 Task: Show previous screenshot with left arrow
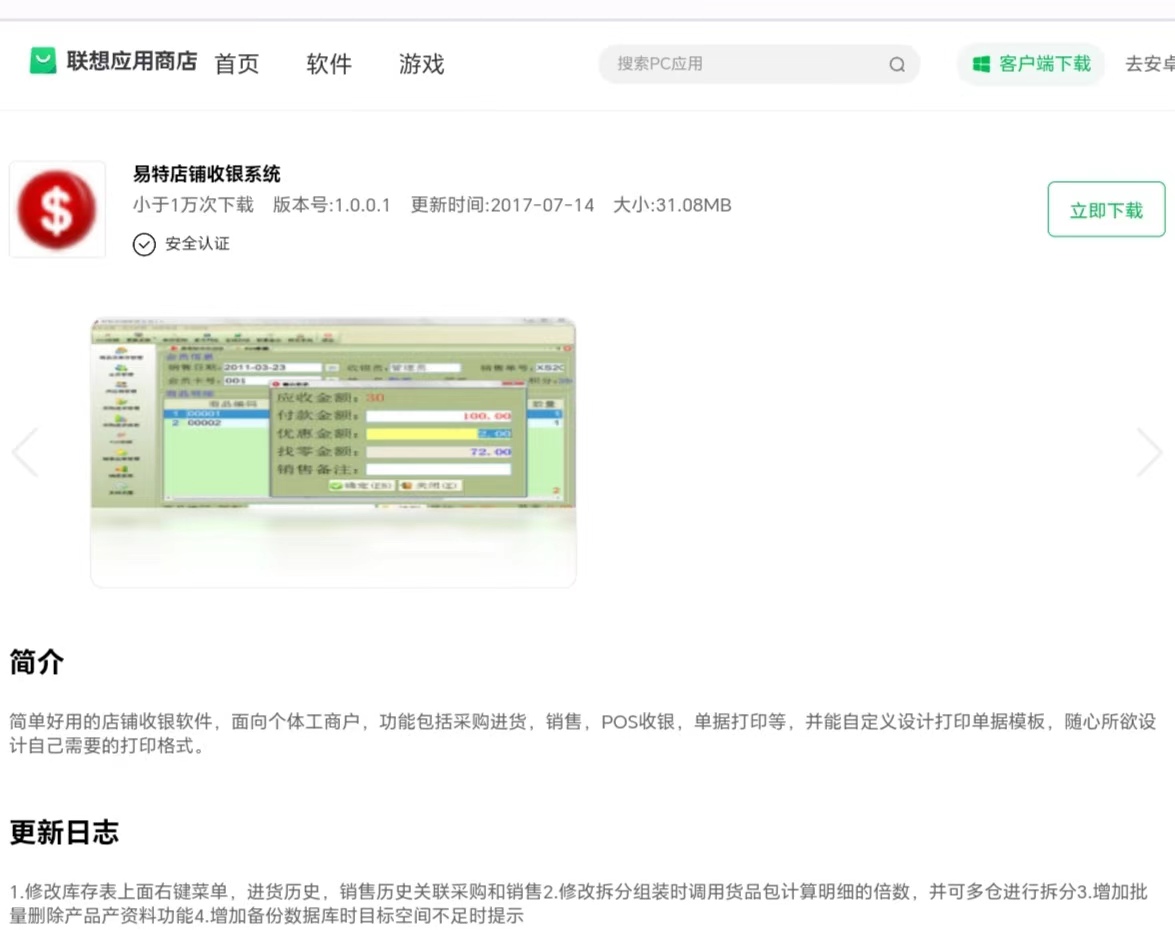pos(25,452)
